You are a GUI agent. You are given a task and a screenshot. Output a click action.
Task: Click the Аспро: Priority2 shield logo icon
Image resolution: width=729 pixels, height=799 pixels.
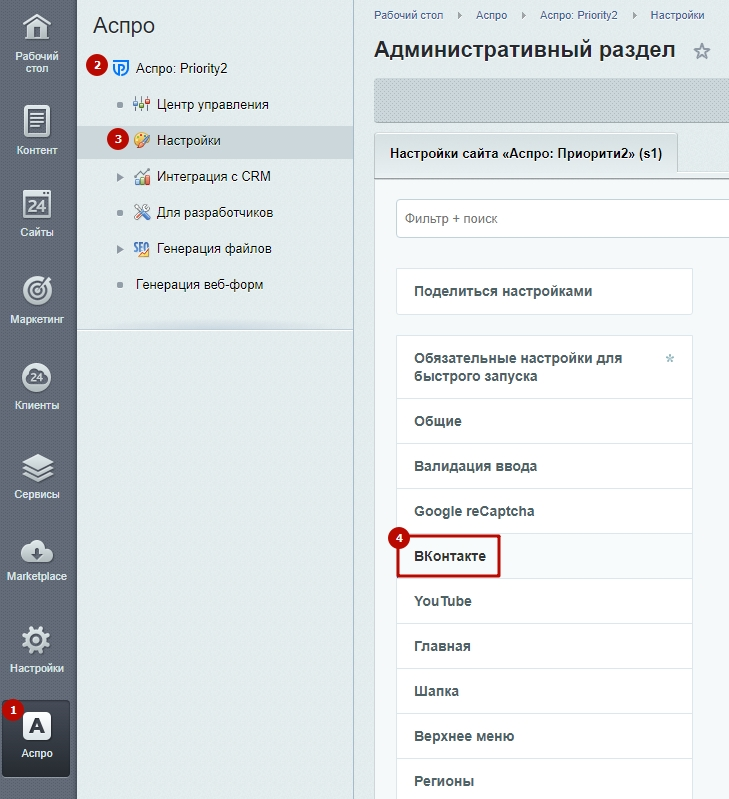pos(121,68)
